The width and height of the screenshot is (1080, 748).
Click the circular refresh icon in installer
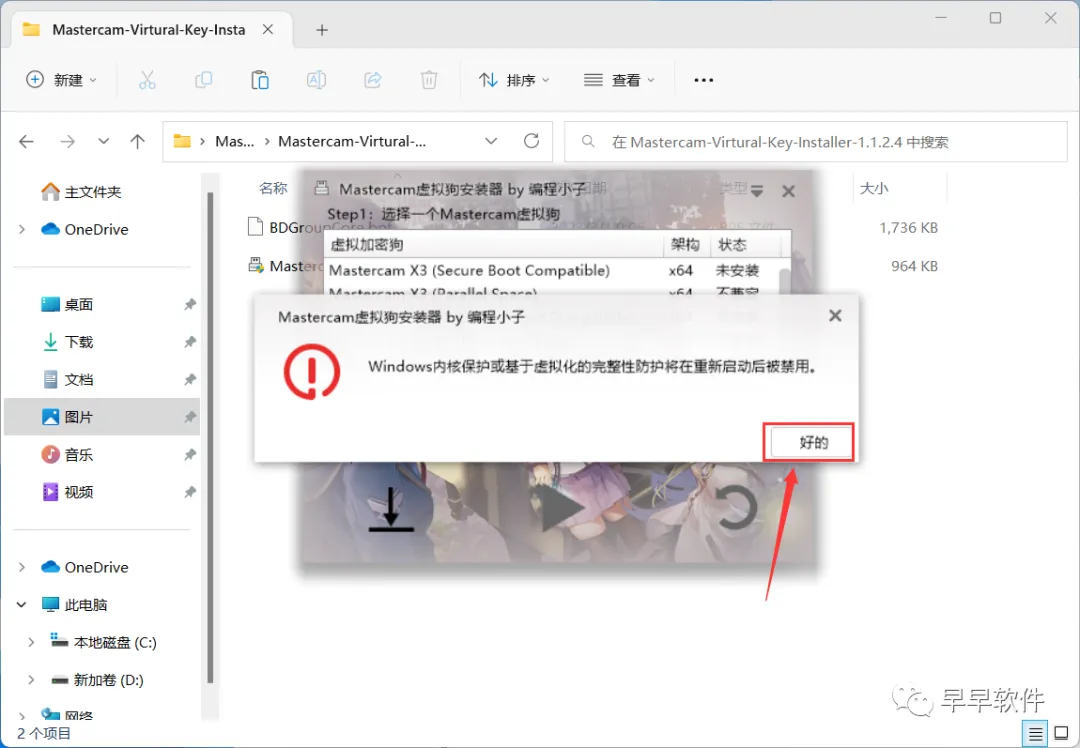pos(736,508)
